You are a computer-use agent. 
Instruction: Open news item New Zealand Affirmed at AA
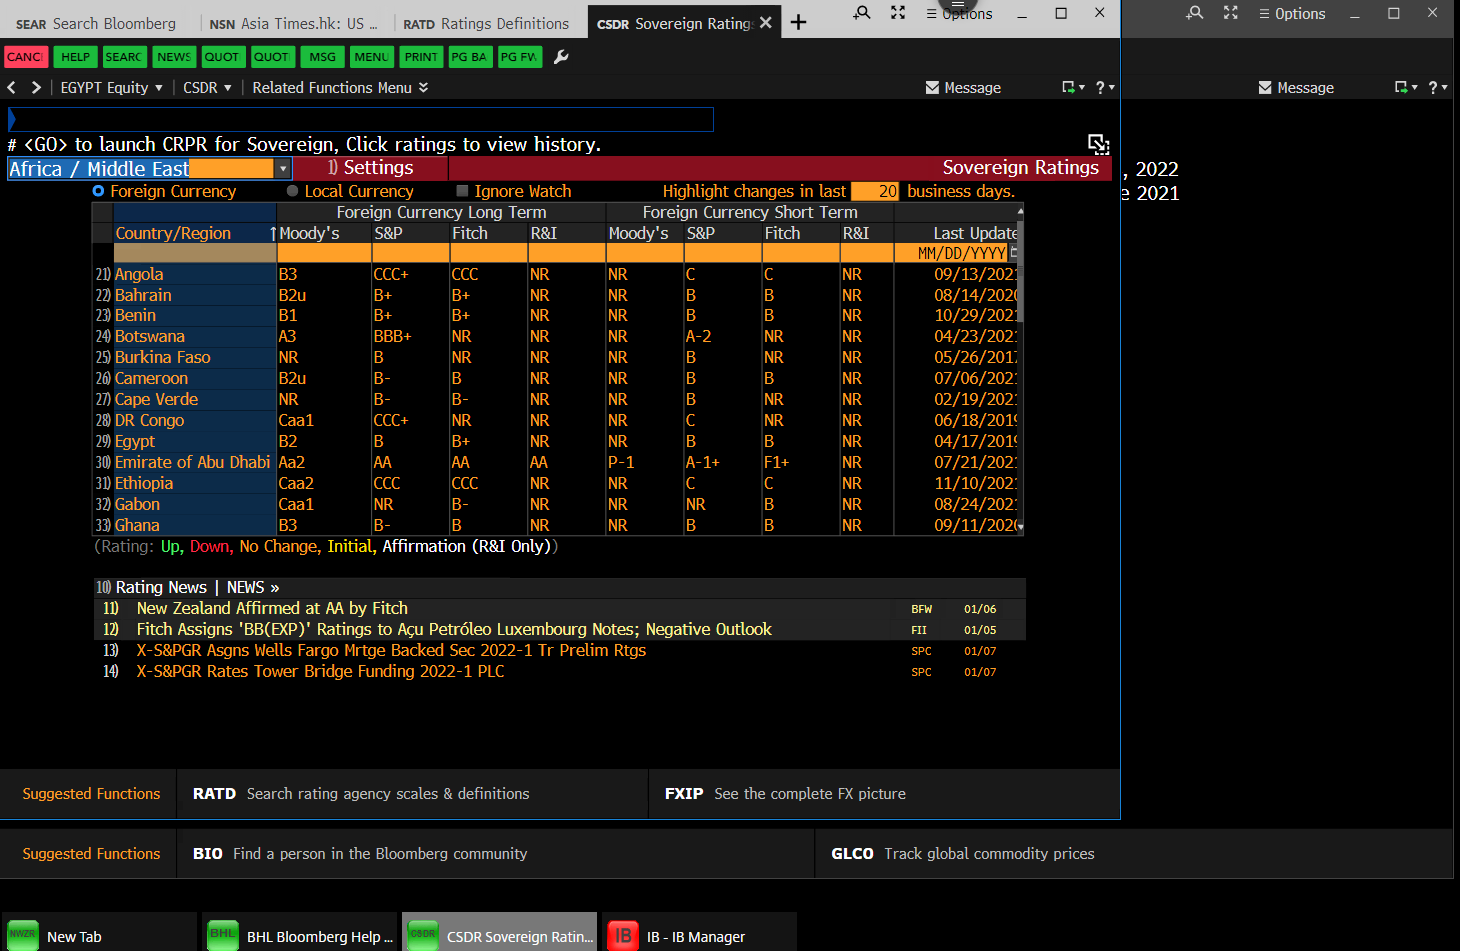272,609
